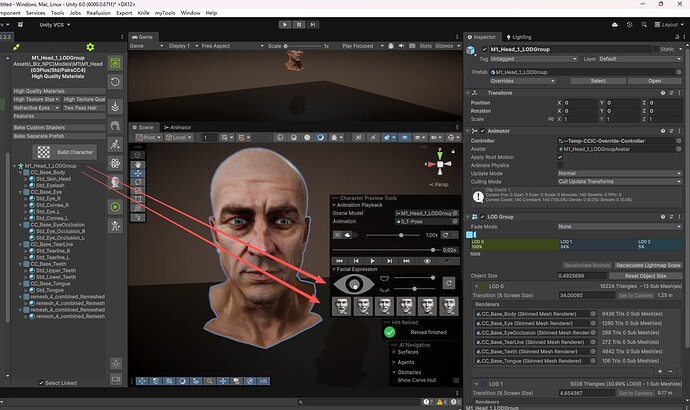Open the Update Mode Normal dropdown

coord(620,173)
